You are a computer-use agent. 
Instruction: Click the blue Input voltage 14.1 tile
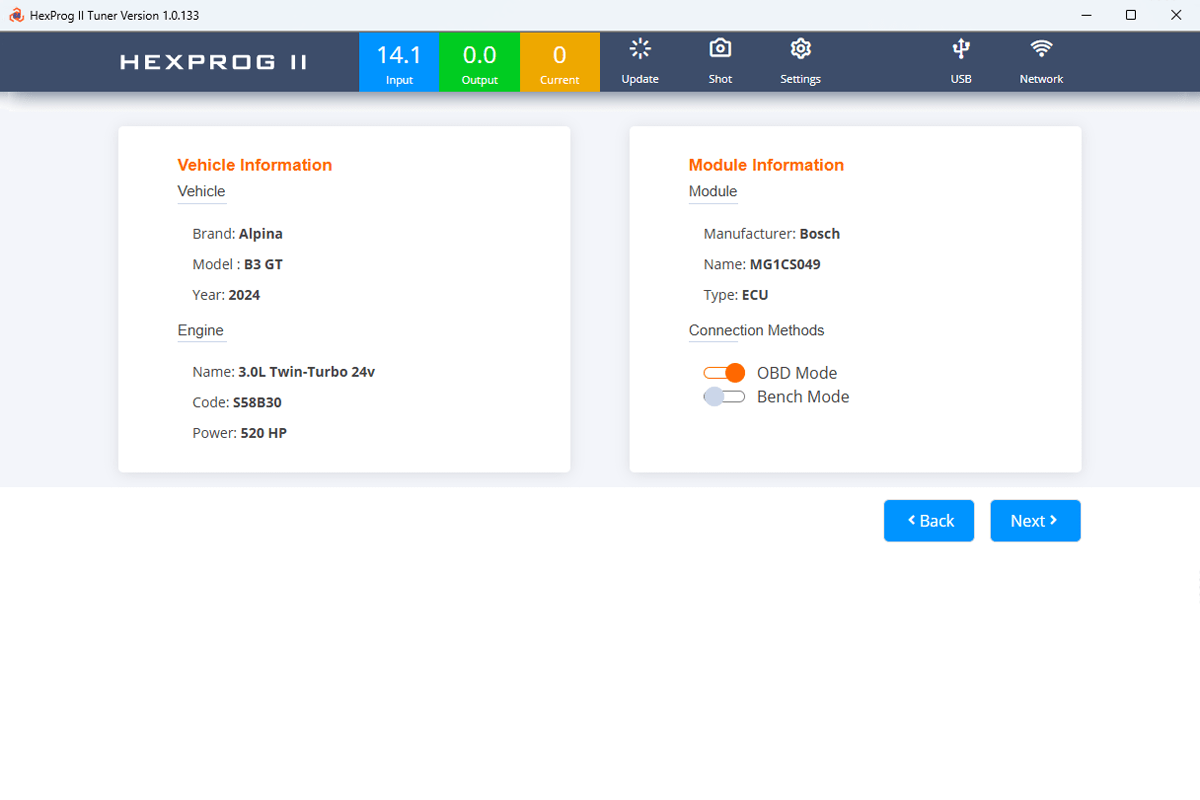coord(399,62)
